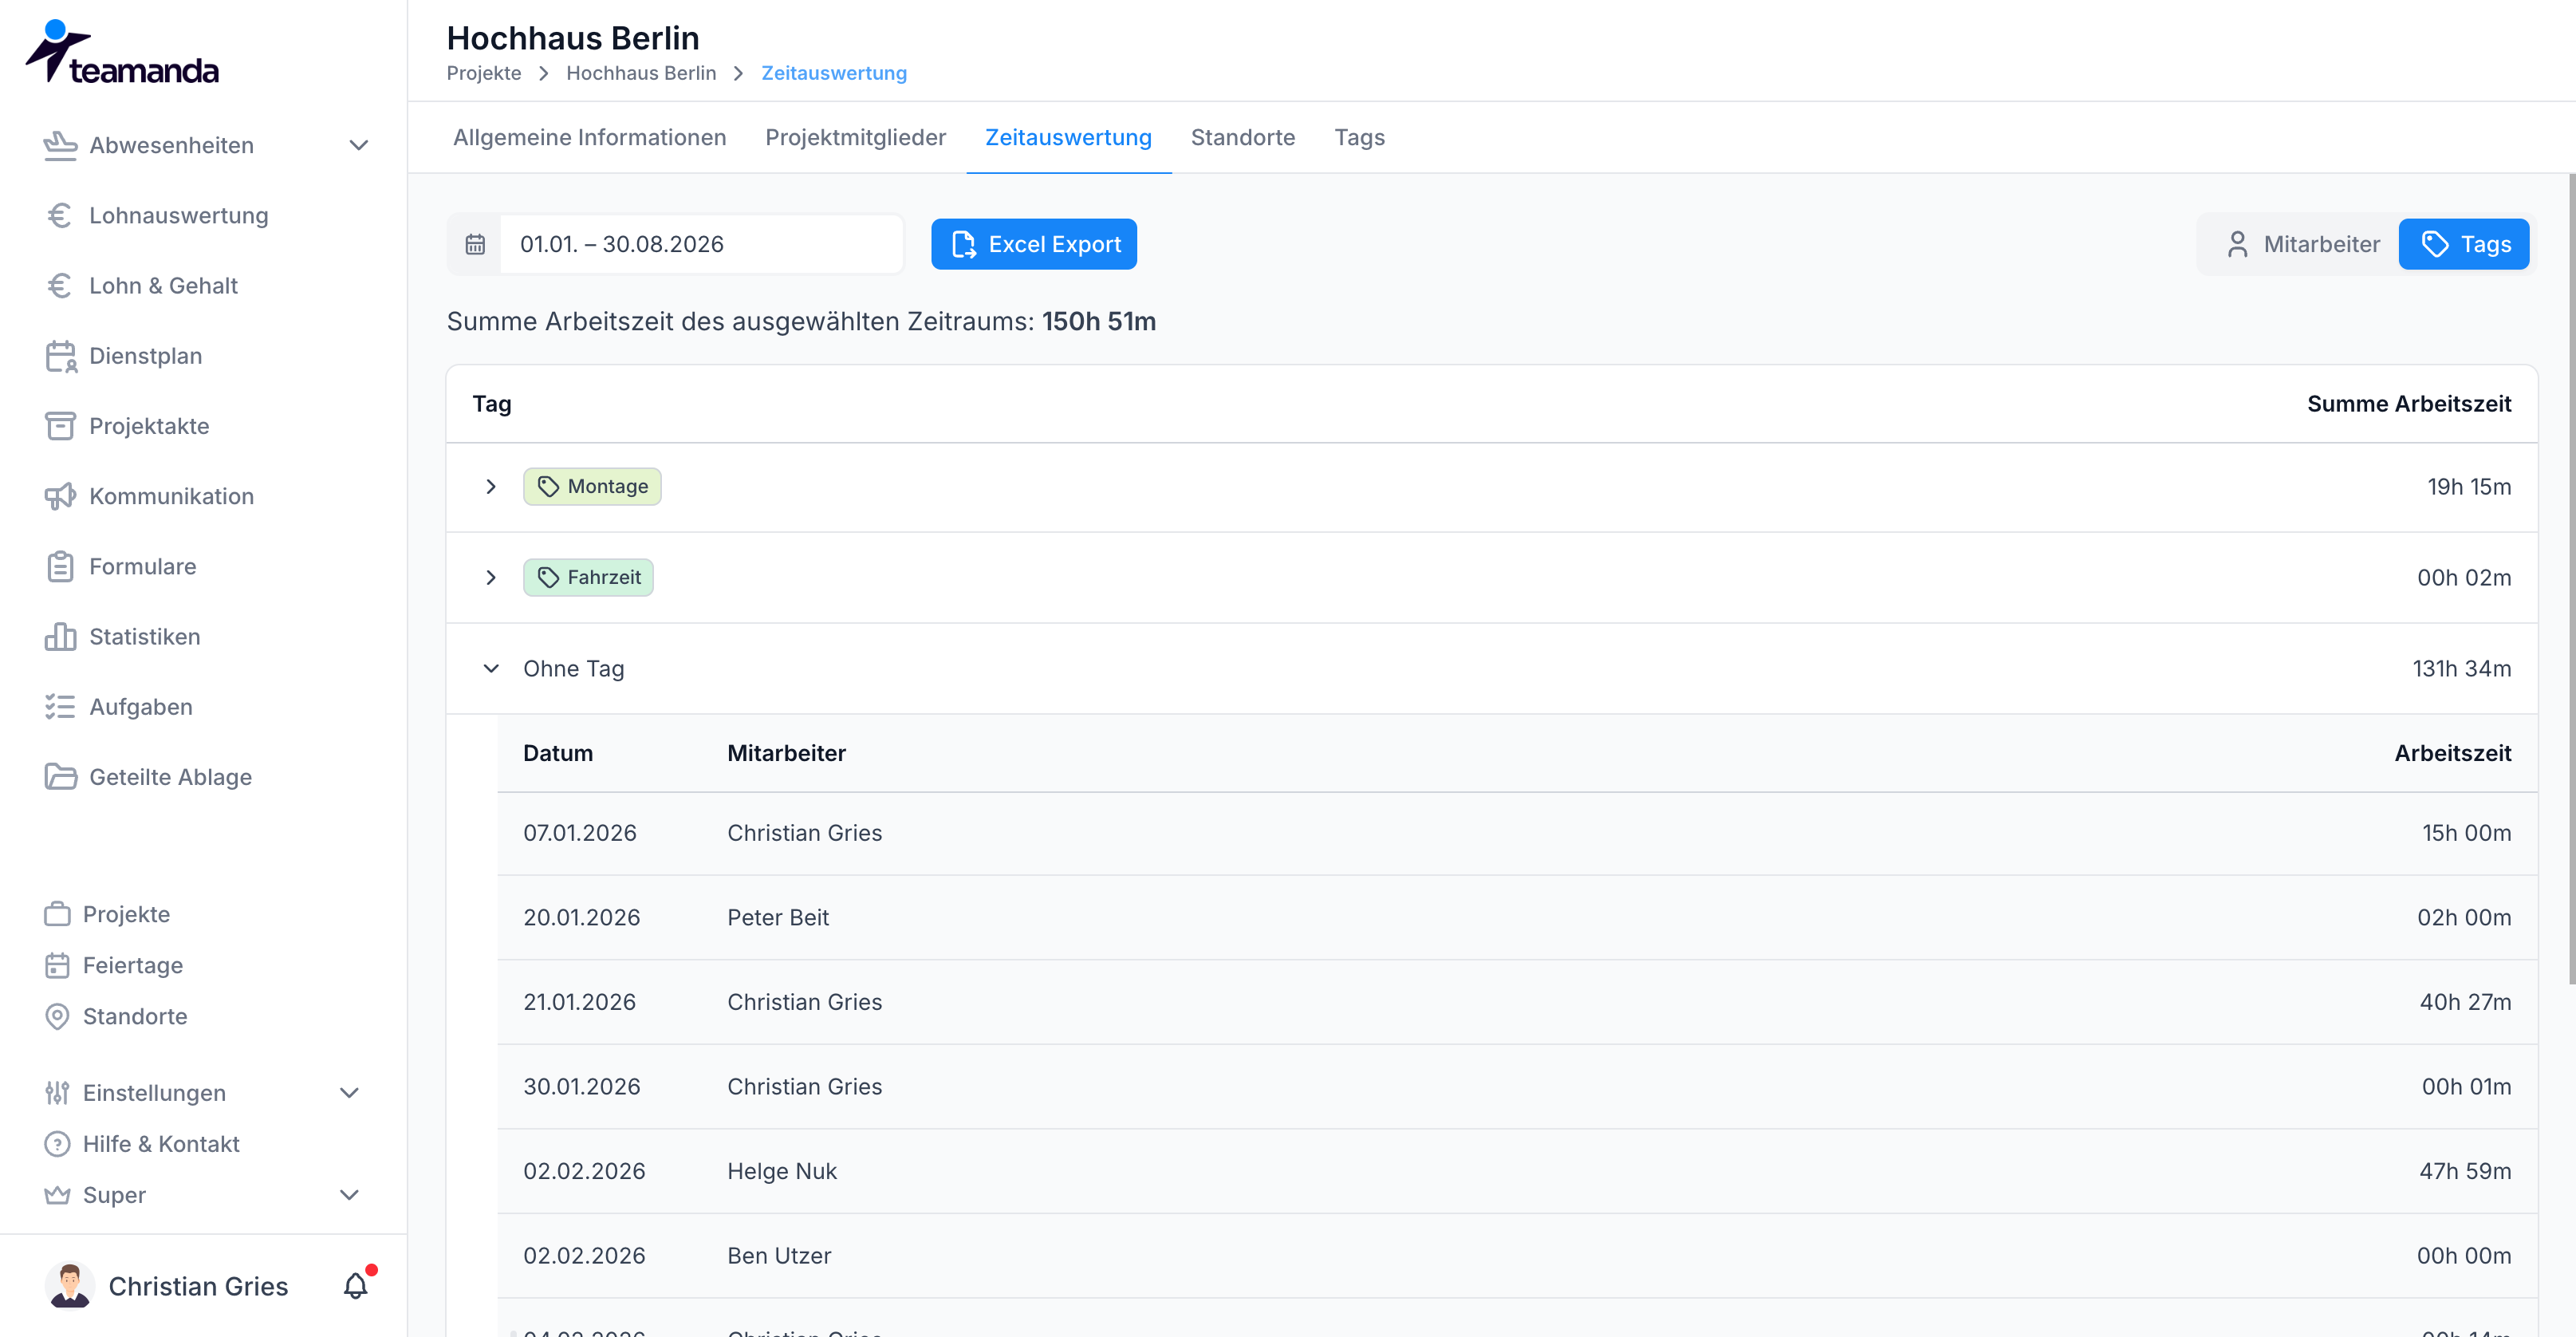Click the page vertical scrollbar
2576x1337 pixels.
click(2571, 578)
